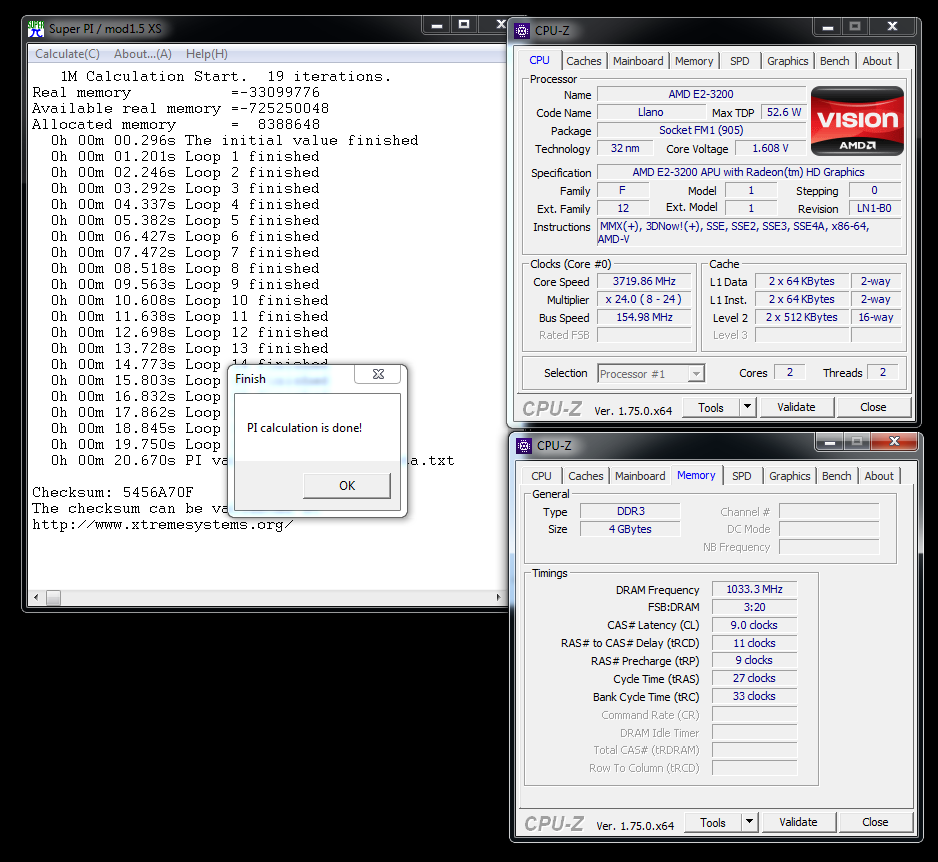Click the Multiplier value x 24.0 ( 8 - 24 )

644,300
